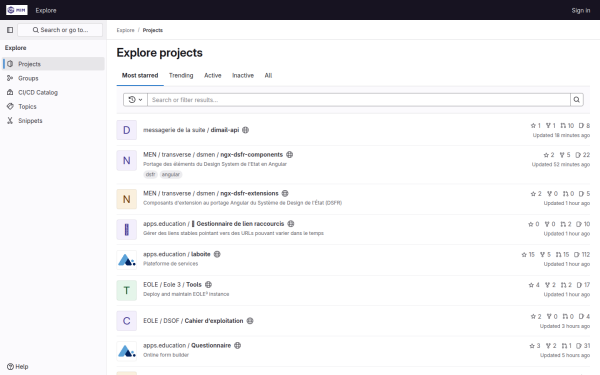
Task: Open the dimail-api project avatar D
Action: pyautogui.click(x=127, y=130)
